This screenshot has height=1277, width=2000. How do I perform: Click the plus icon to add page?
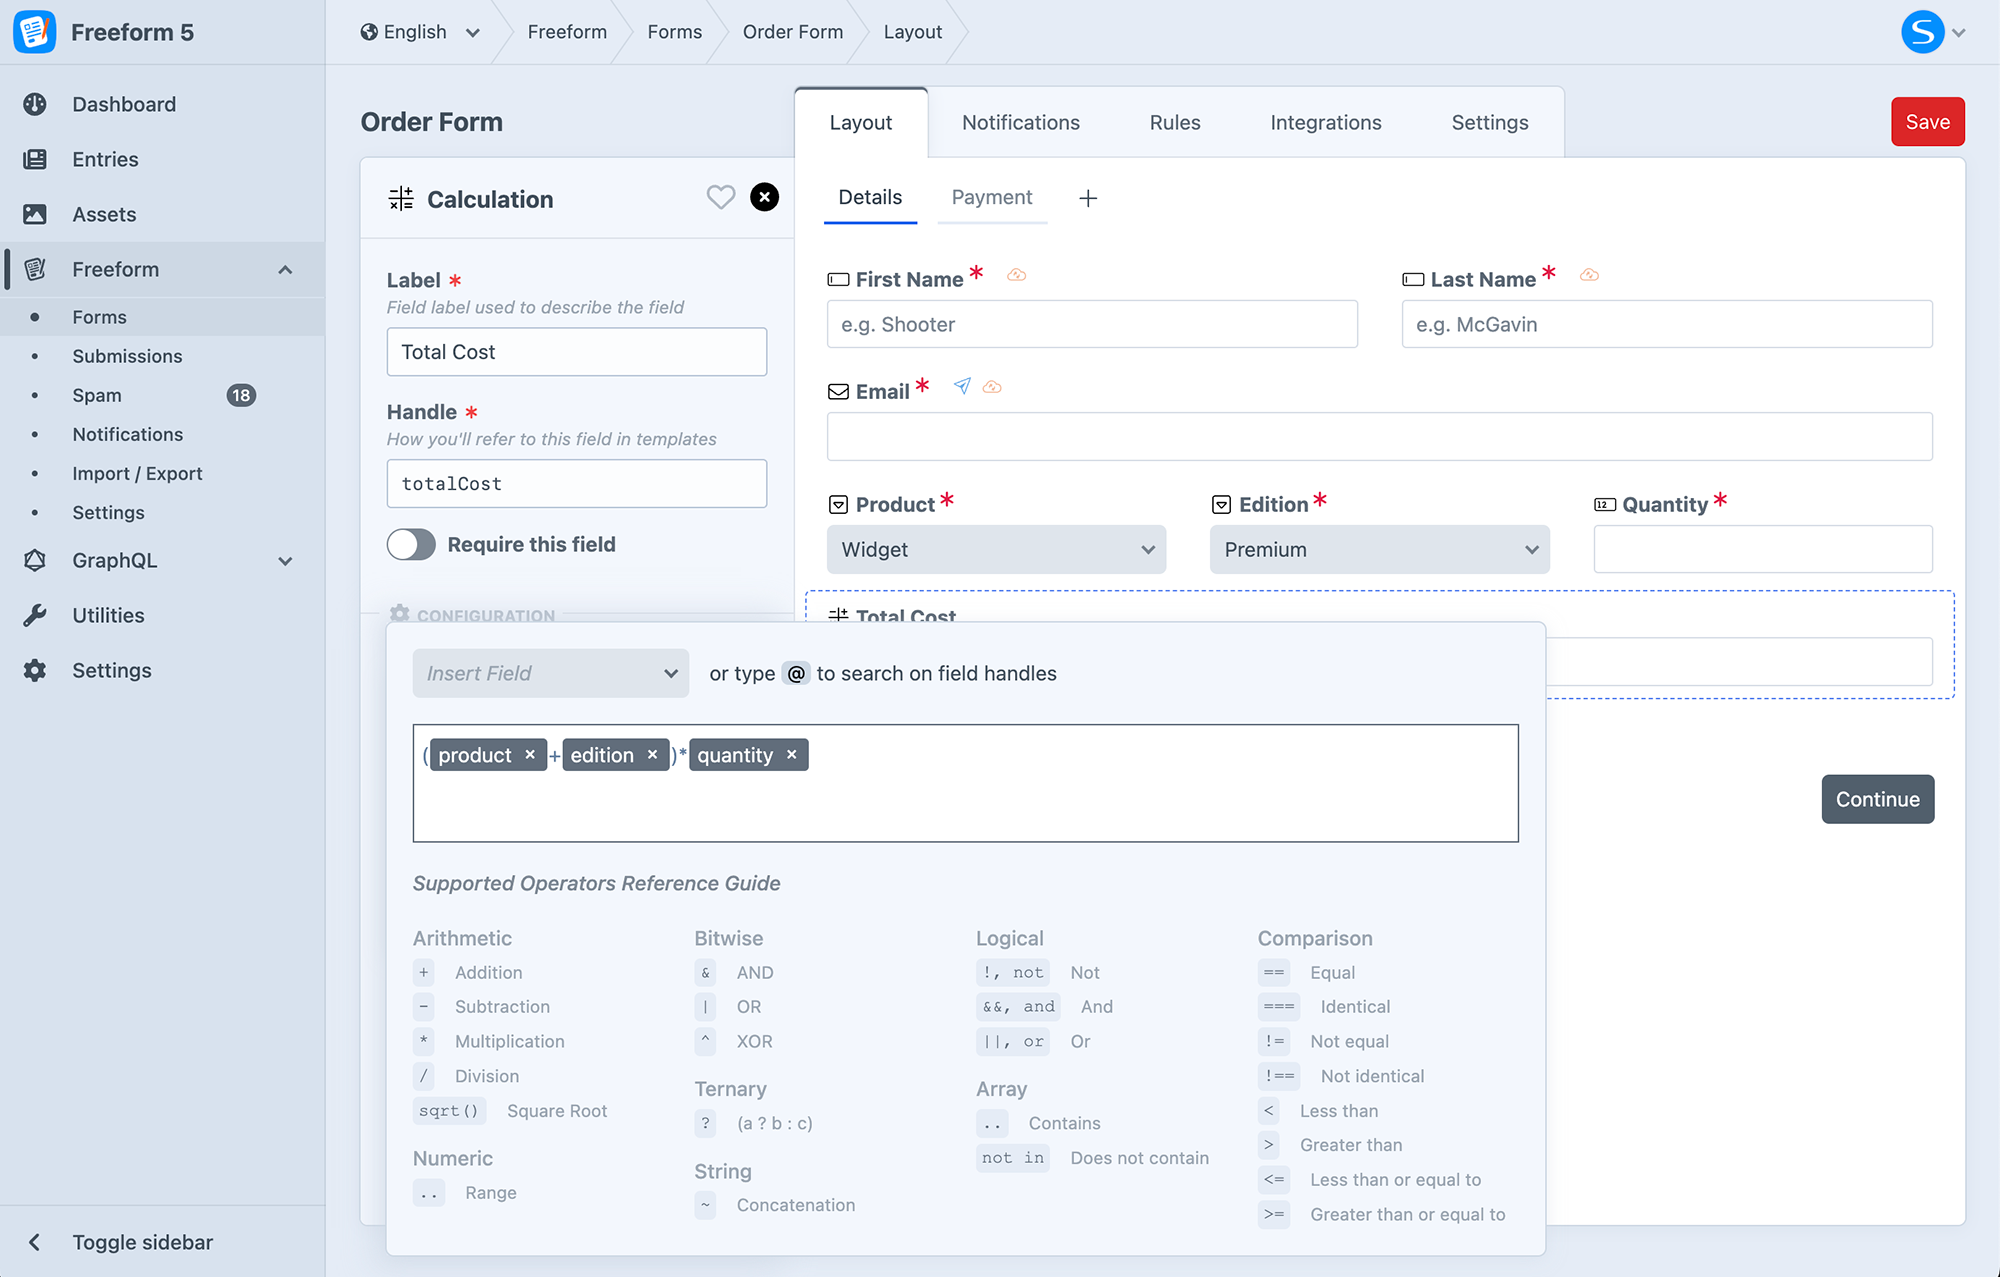coord(1088,198)
